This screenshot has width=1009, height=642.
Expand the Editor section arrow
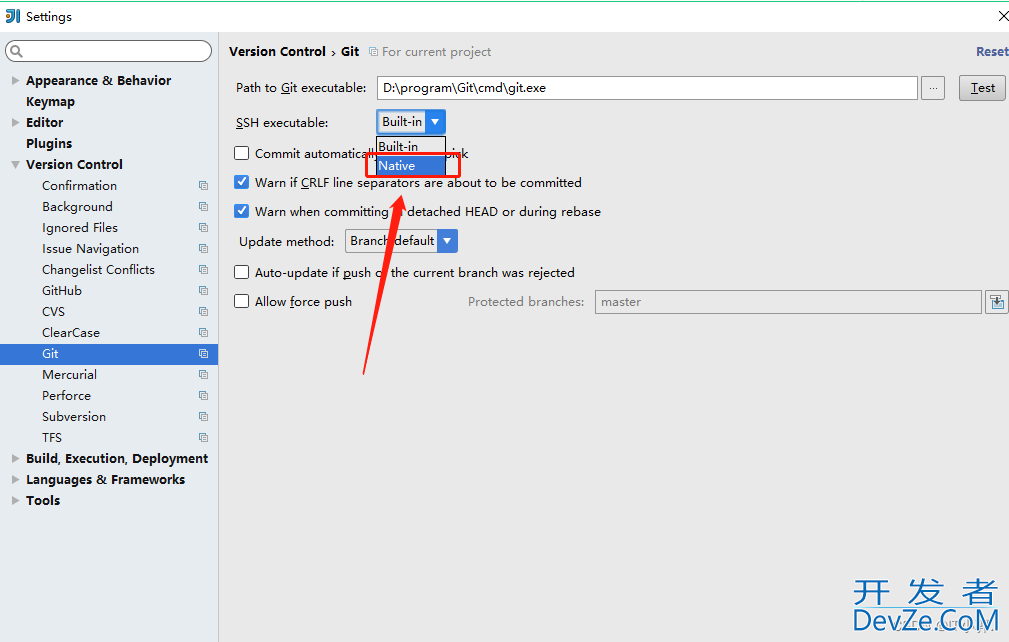click(15, 122)
